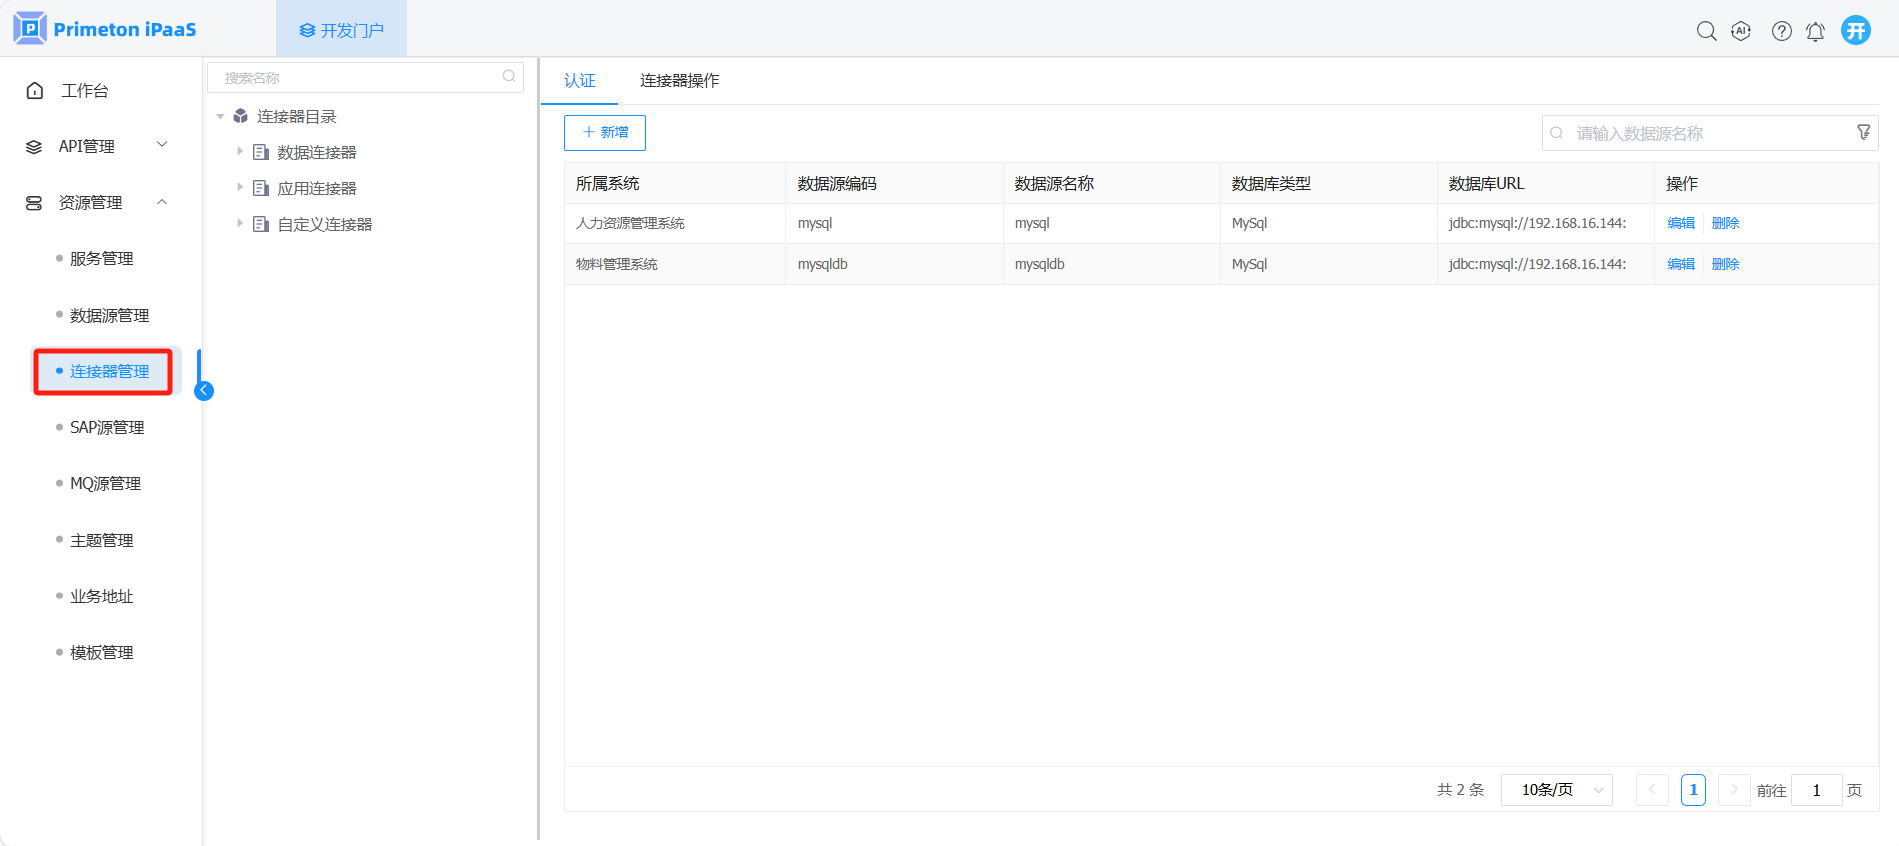The height and width of the screenshot is (846, 1899).
Task: Click the Primeton iPaaS logo
Action: pyautogui.click(x=105, y=29)
